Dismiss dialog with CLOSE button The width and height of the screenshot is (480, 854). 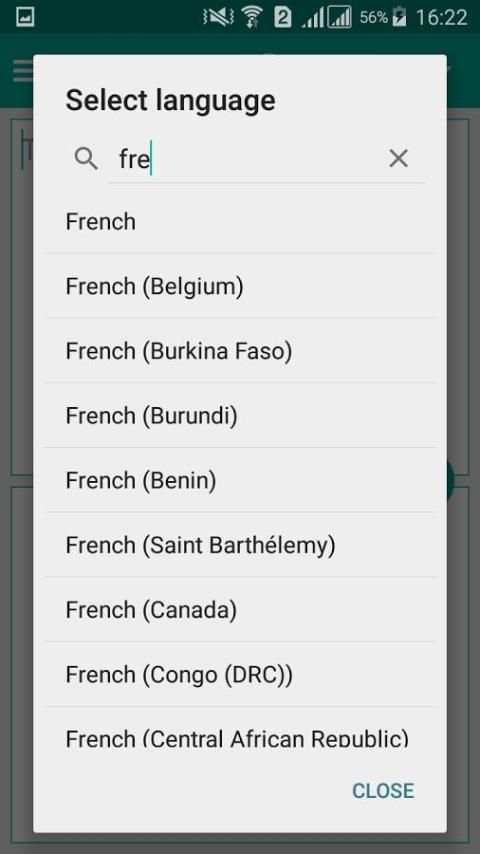[383, 791]
